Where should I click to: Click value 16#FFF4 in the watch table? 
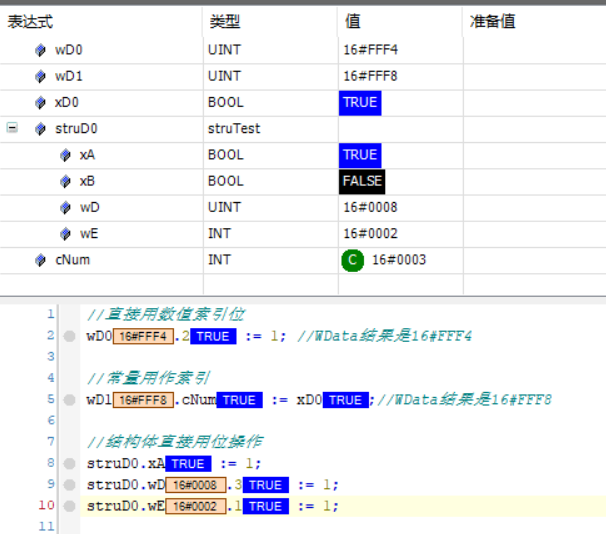tap(371, 50)
